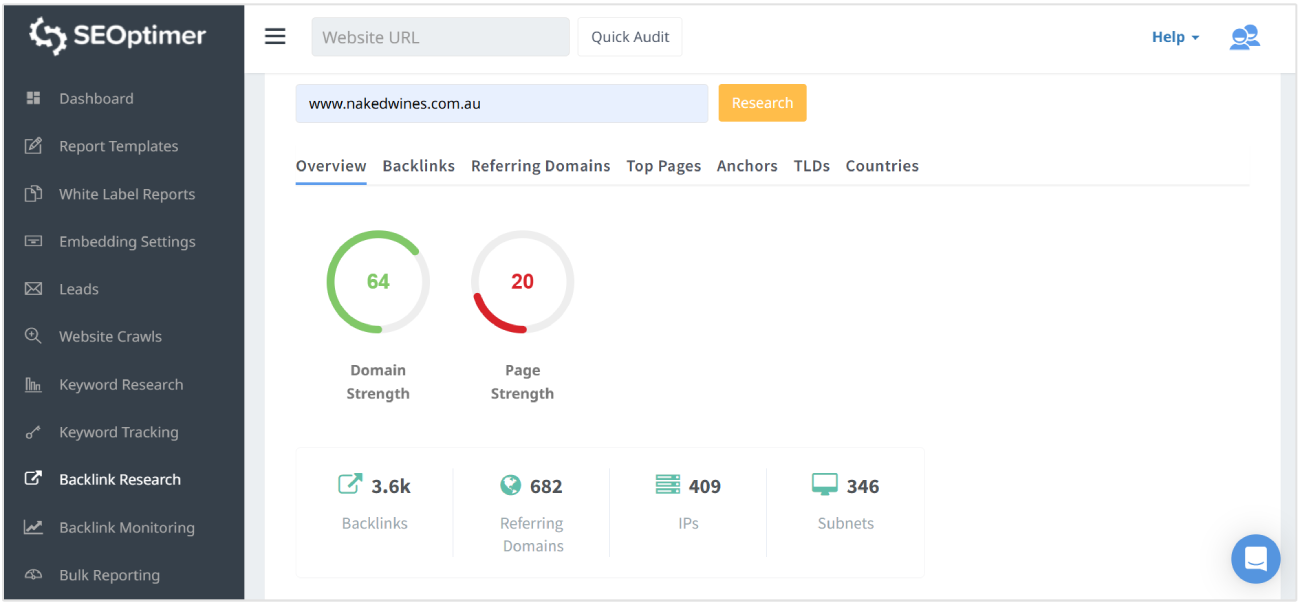Open the Anchors tab

tap(746, 166)
